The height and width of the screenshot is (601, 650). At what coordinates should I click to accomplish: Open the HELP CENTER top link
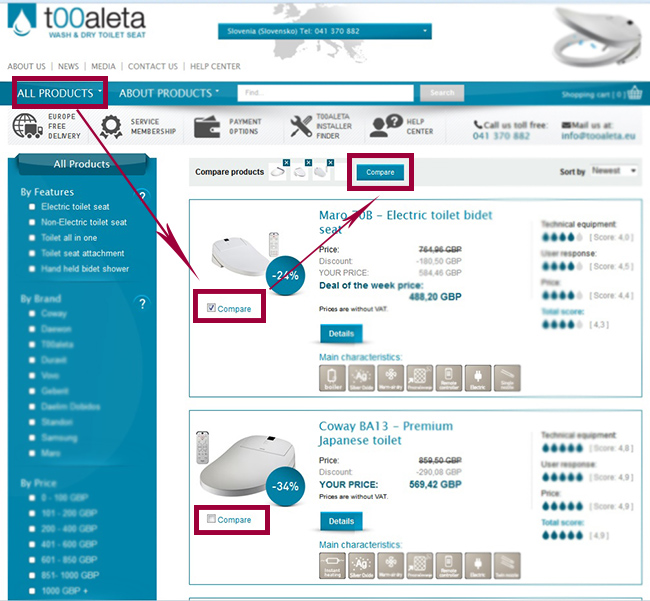click(x=215, y=66)
